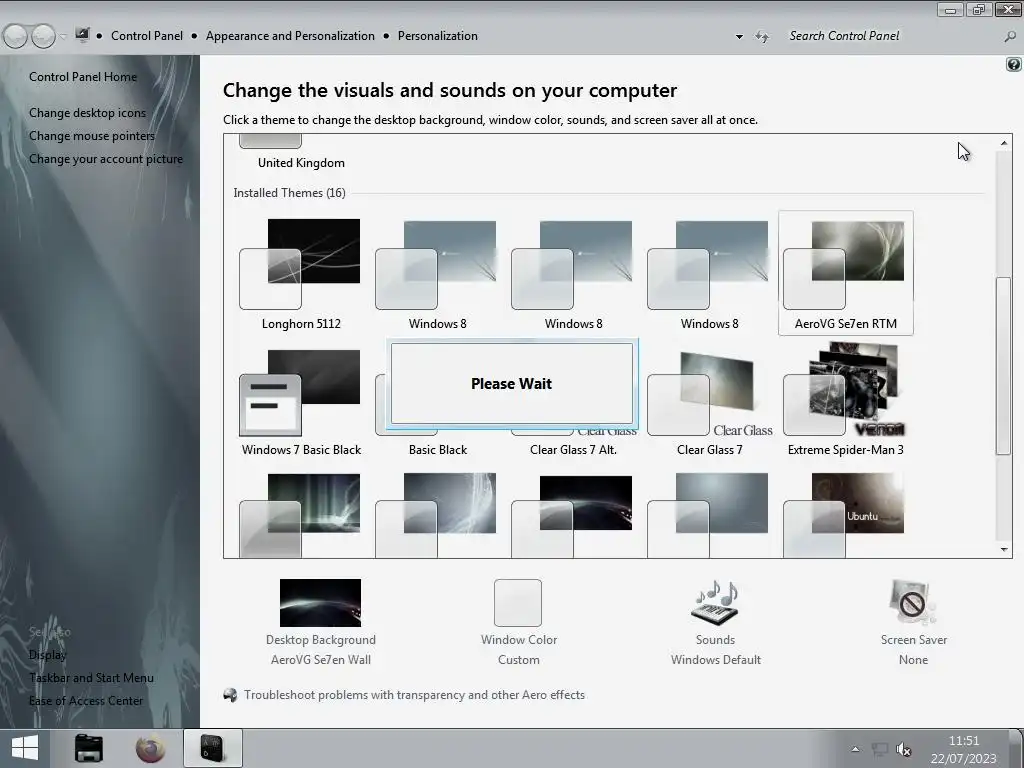Open Desktop Background settings
The image size is (1024, 768).
coord(321,622)
